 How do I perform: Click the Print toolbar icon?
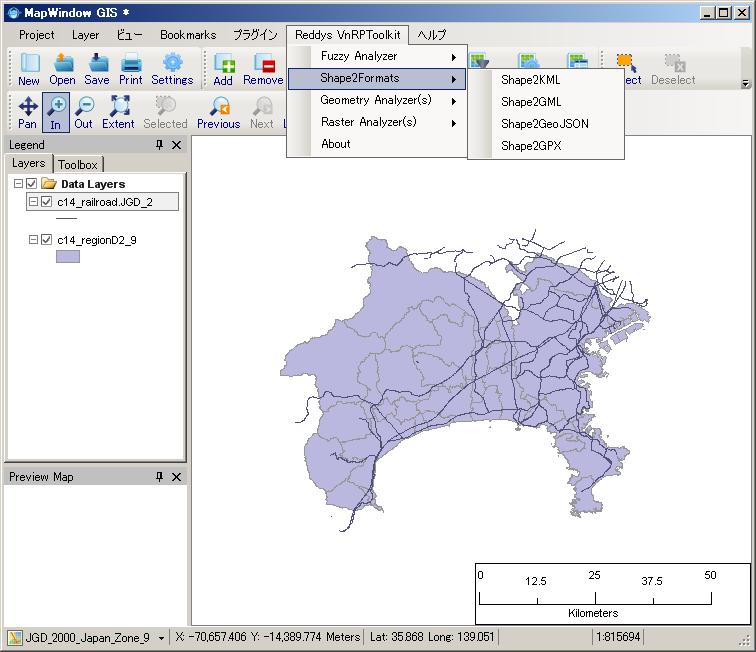(131, 67)
